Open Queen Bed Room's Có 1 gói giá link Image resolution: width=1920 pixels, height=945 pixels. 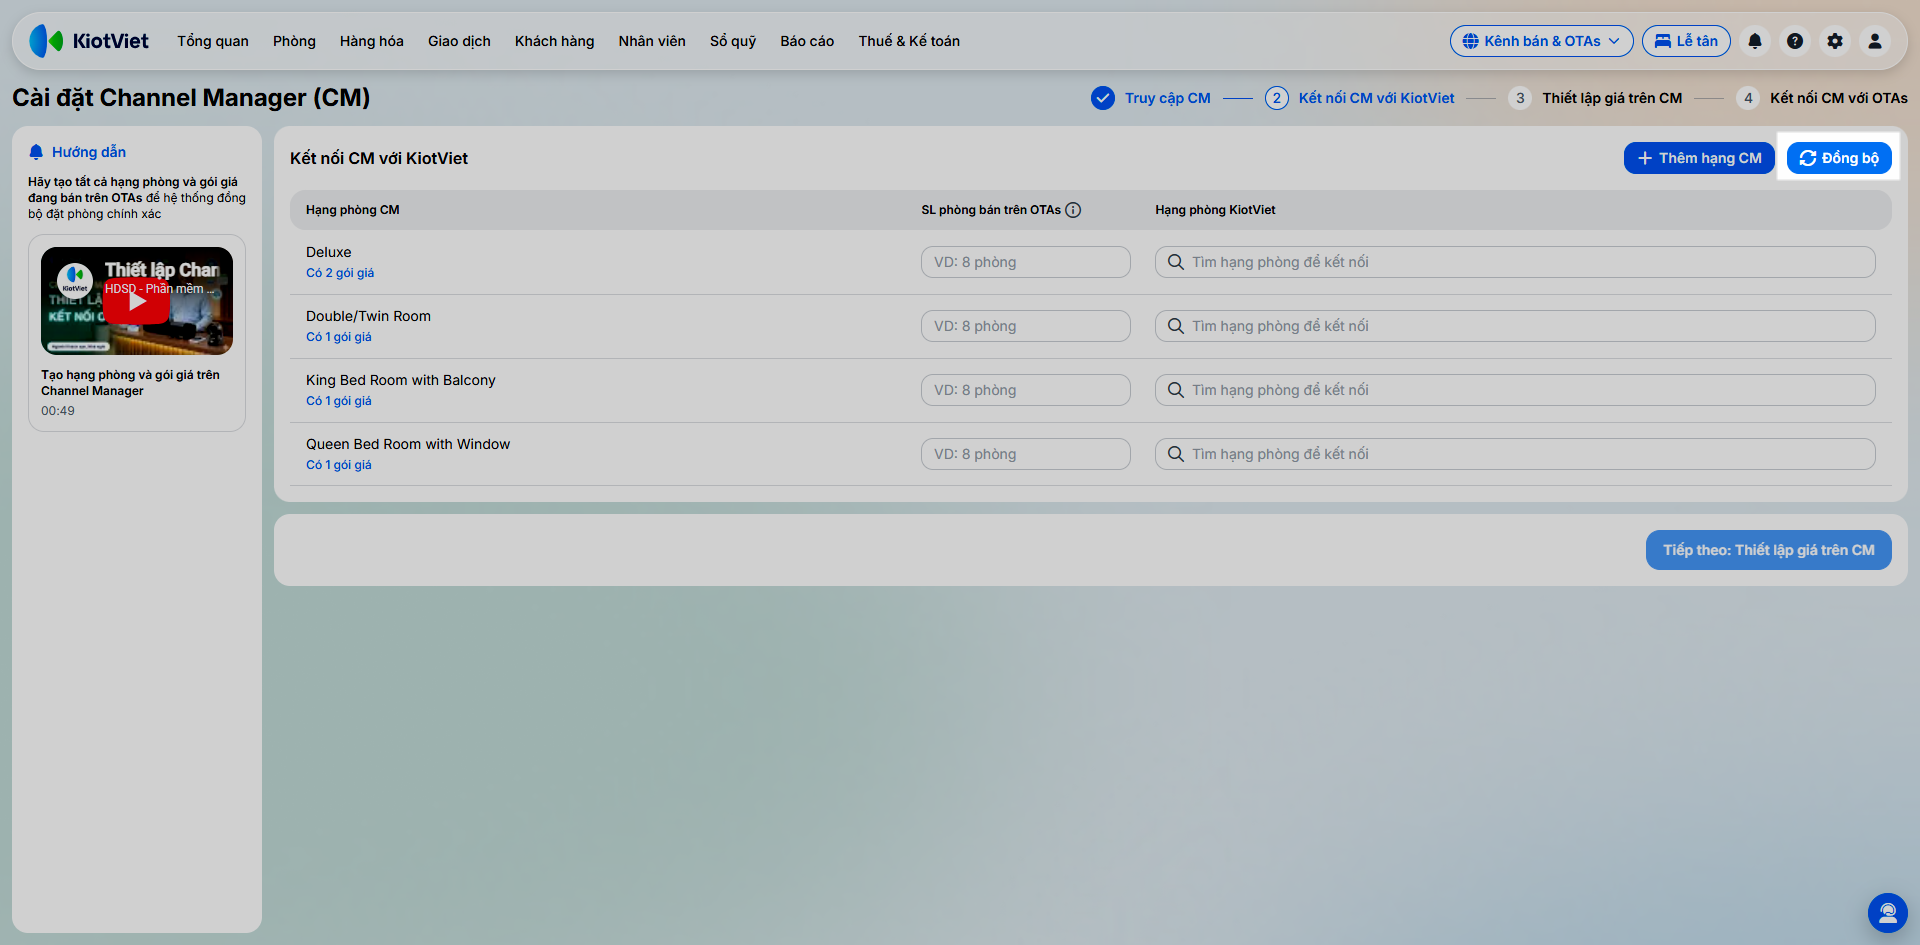pyautogui.click(x=339, y=465)
